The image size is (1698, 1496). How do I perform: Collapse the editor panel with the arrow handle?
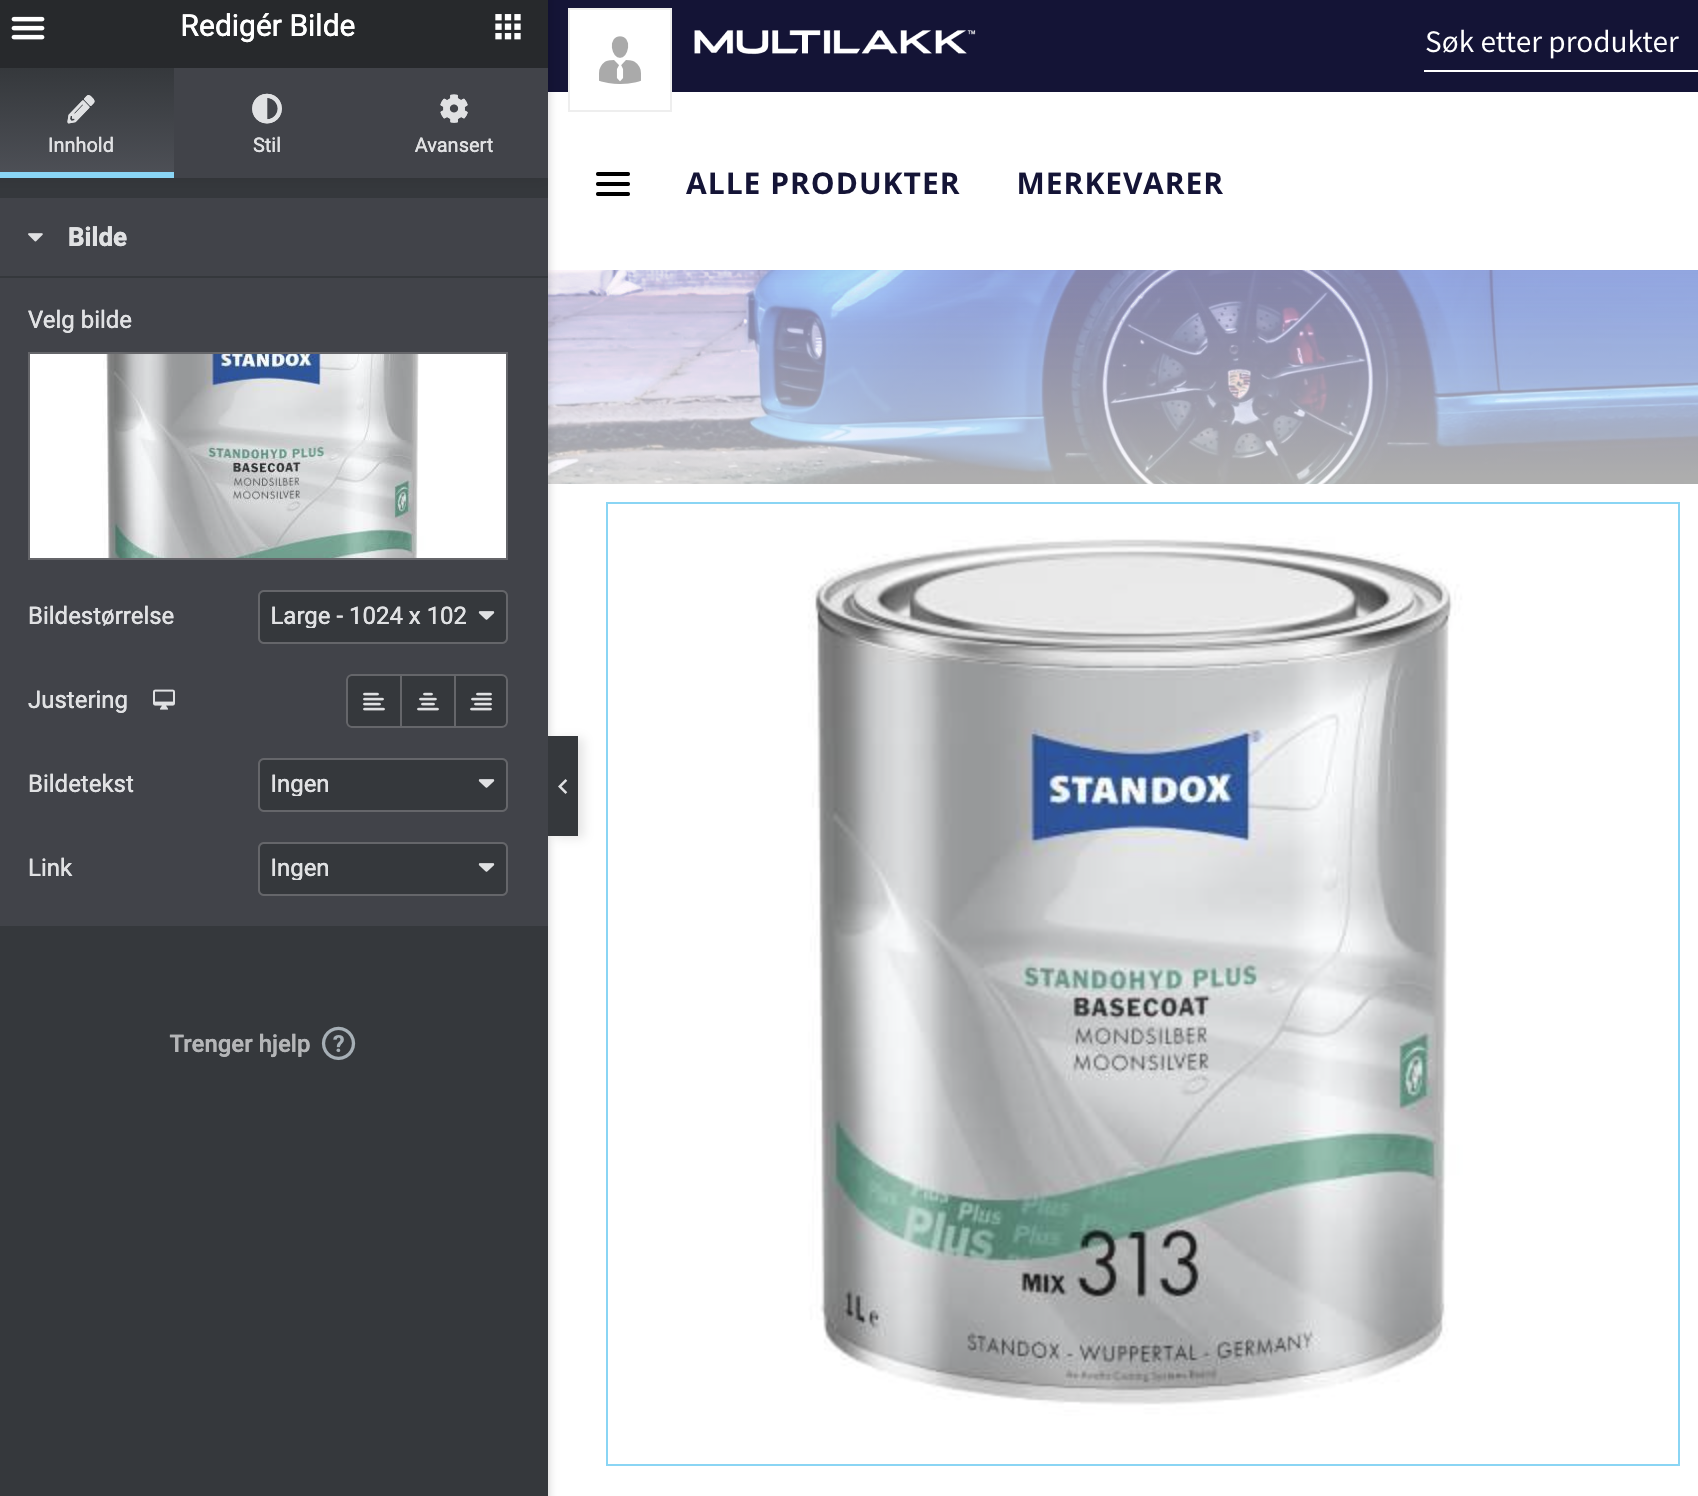click(563, 786)
